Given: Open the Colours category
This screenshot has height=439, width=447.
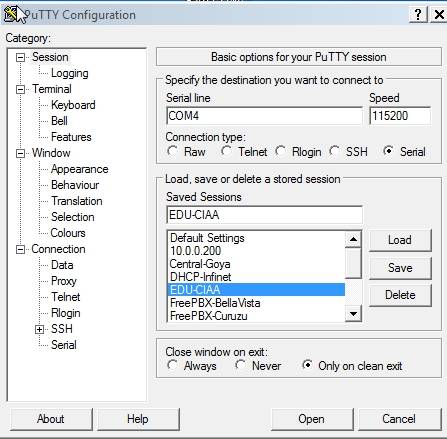Looking at the screenshot, I should point(68,233).
